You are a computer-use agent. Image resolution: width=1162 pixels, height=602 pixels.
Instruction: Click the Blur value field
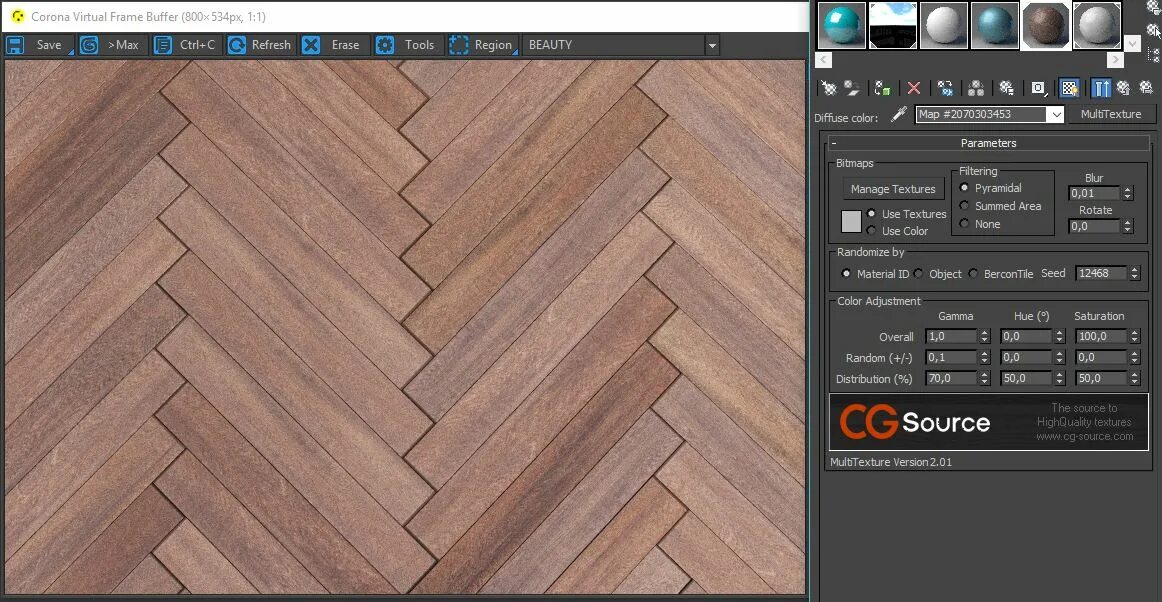(x=1095, y=193)
